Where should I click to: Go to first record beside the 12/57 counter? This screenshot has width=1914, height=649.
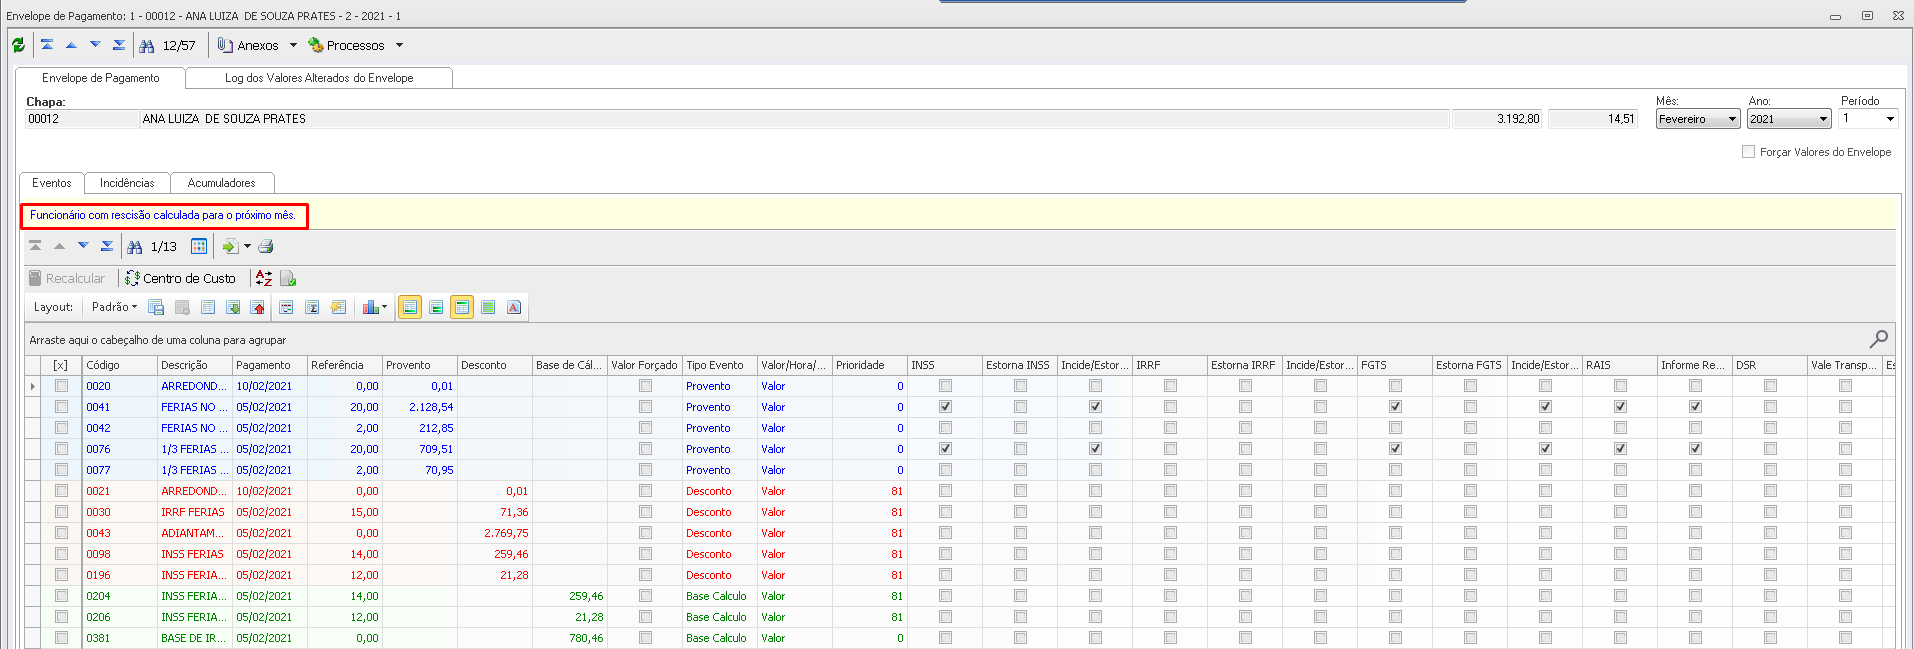(47, 45)
